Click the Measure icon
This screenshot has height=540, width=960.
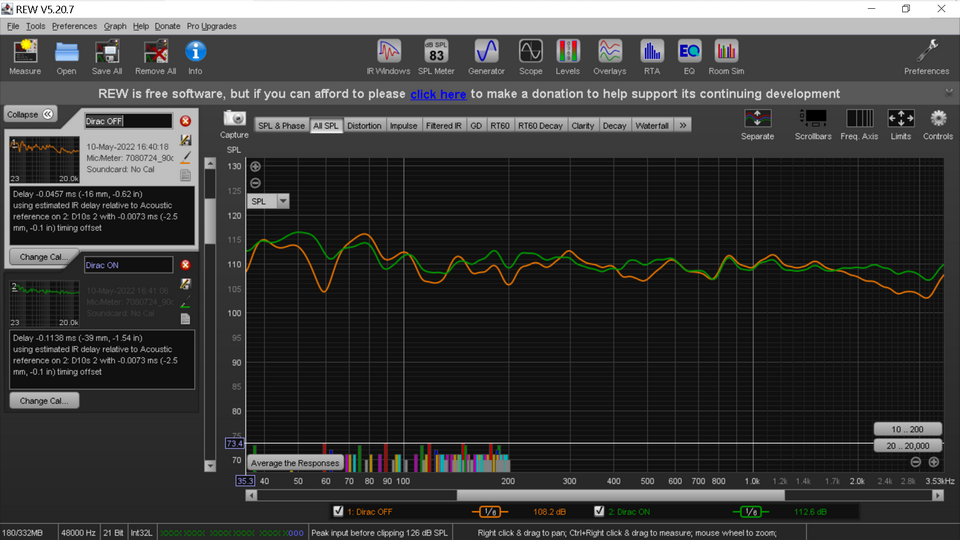point(25,57)
